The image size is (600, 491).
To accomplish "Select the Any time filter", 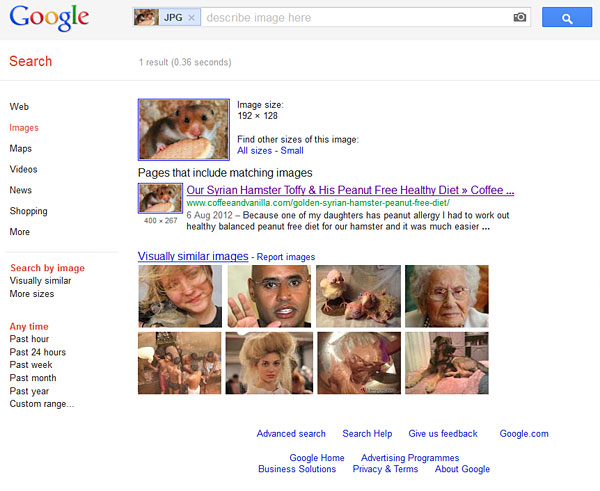I will pos(29,326).
